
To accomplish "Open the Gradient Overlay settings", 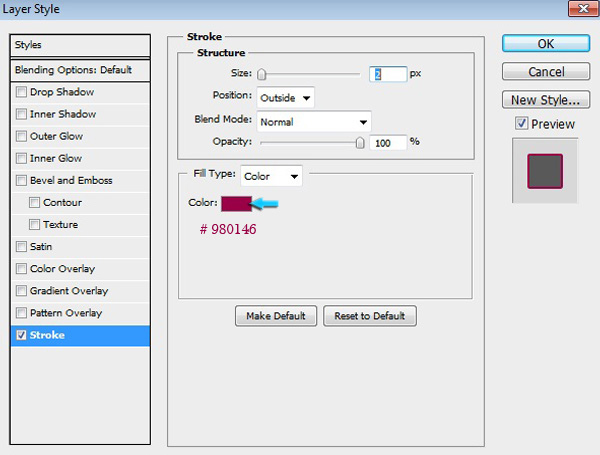I will [x=68, y=291].
